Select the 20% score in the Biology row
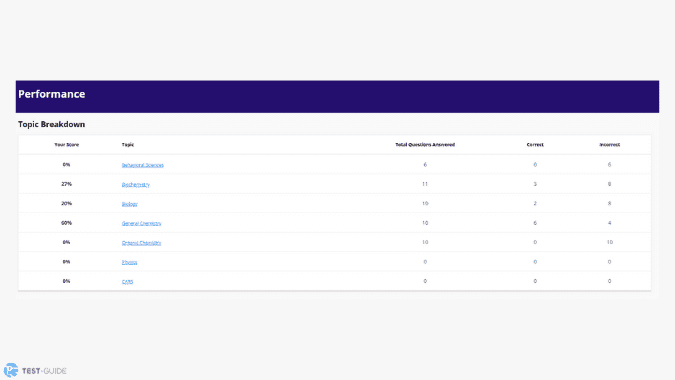Viewport: 675px width, 380px height. click(x=66, y=203)
